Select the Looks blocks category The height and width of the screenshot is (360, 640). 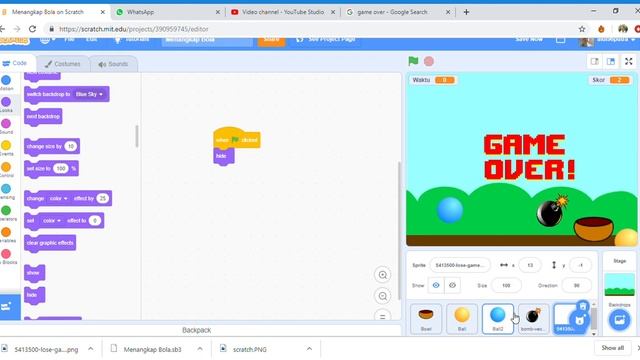pyautogui.click(x=6, y=104)
